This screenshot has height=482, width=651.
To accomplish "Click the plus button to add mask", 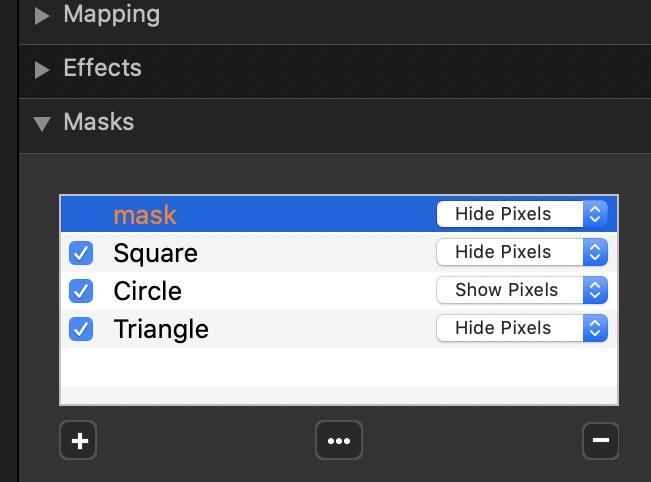I will [78, 440].
